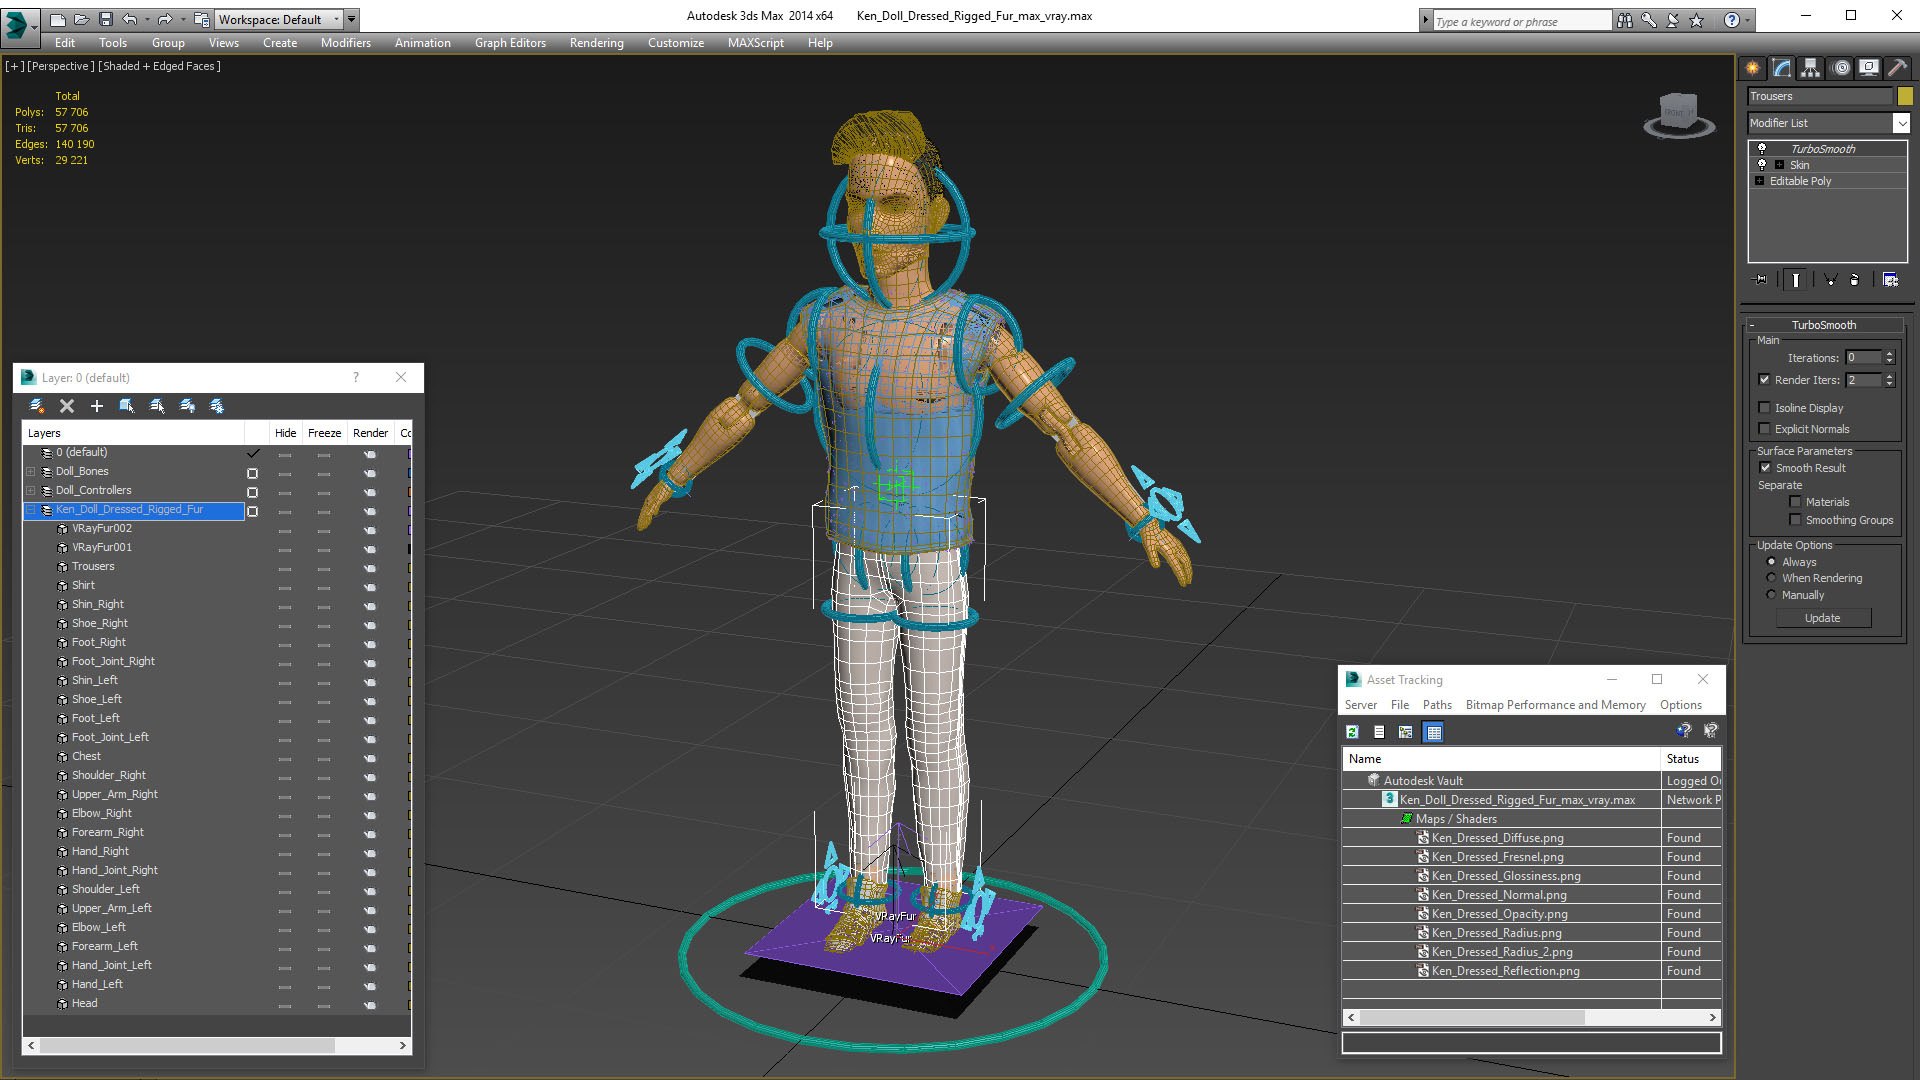This screenshot has height=1080, width=1920.
Task: Enable the Isoline Display checkbox
Action: click(1764, 408)
